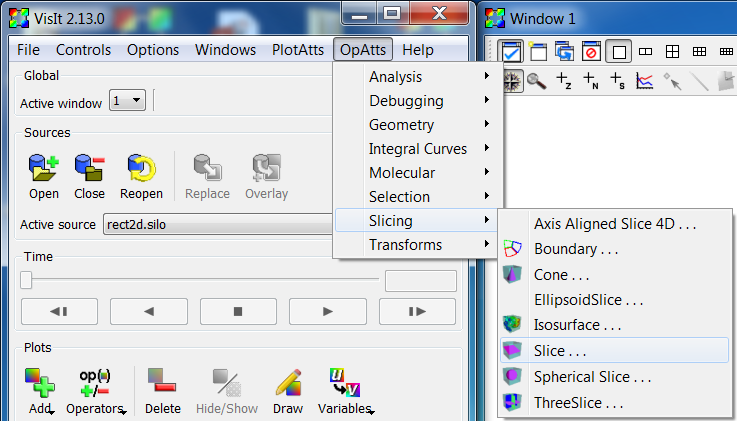737x421 pixels.
Task: Select the 1x2 window layout icon
Action: click(645, 51)
